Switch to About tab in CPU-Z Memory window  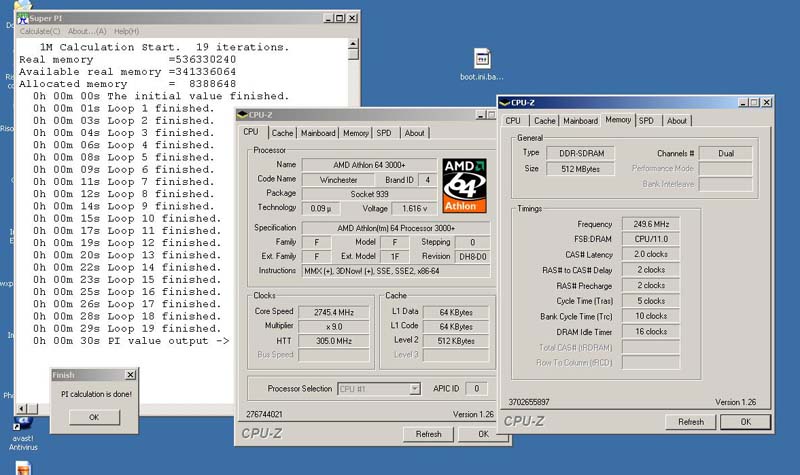[677, 121]
